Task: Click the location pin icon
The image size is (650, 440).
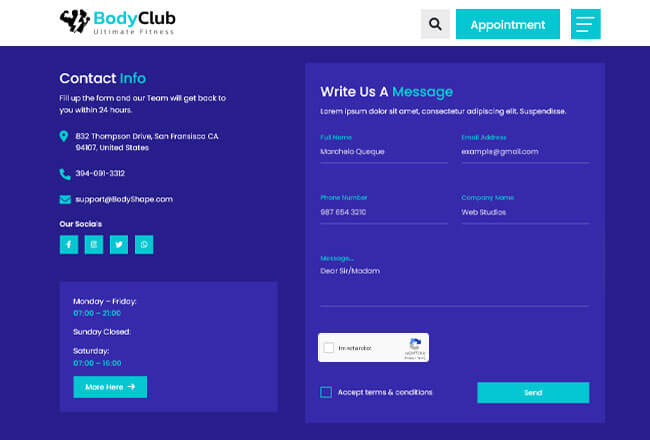Action: click(x=64, y=136)
